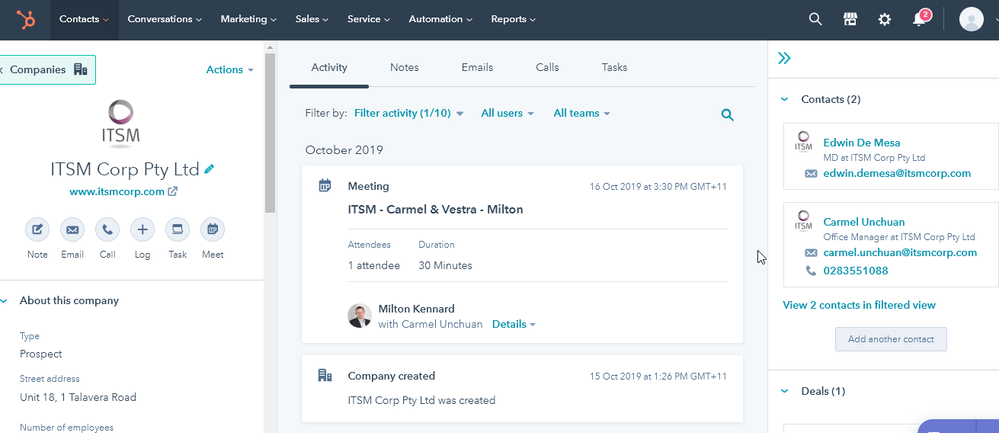Open the search magnifier in top bar
Image resolution: width=999 pixels, height=433 pixels.
pyautogui.click(x=815, y=19)
